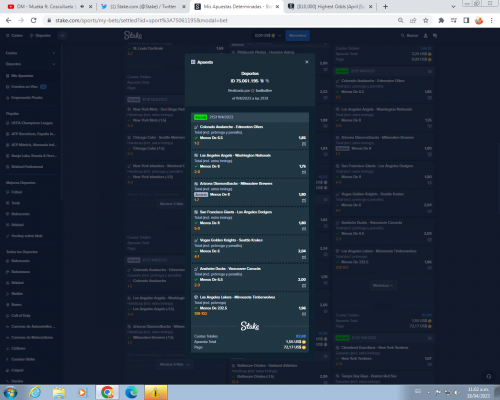500x400 pixels.
Task: Copy the bet ID 75.061.195
Action: point(262,81)
